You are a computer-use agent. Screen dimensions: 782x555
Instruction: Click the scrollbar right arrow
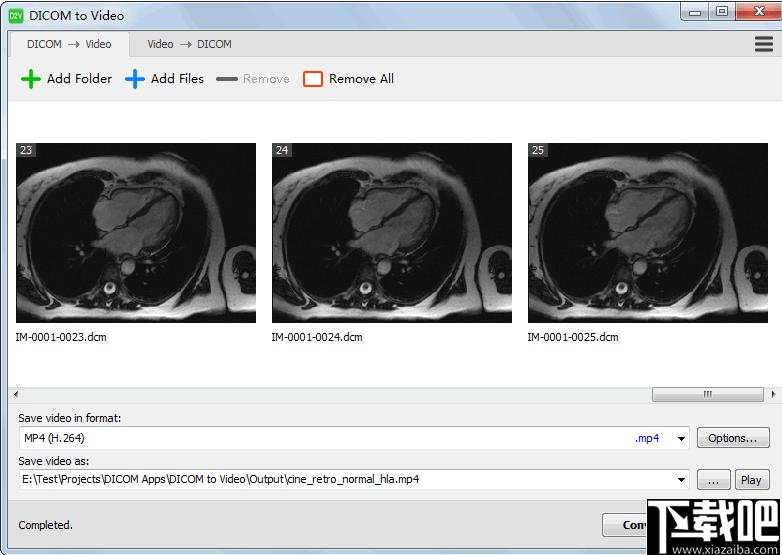coord(773,394)
